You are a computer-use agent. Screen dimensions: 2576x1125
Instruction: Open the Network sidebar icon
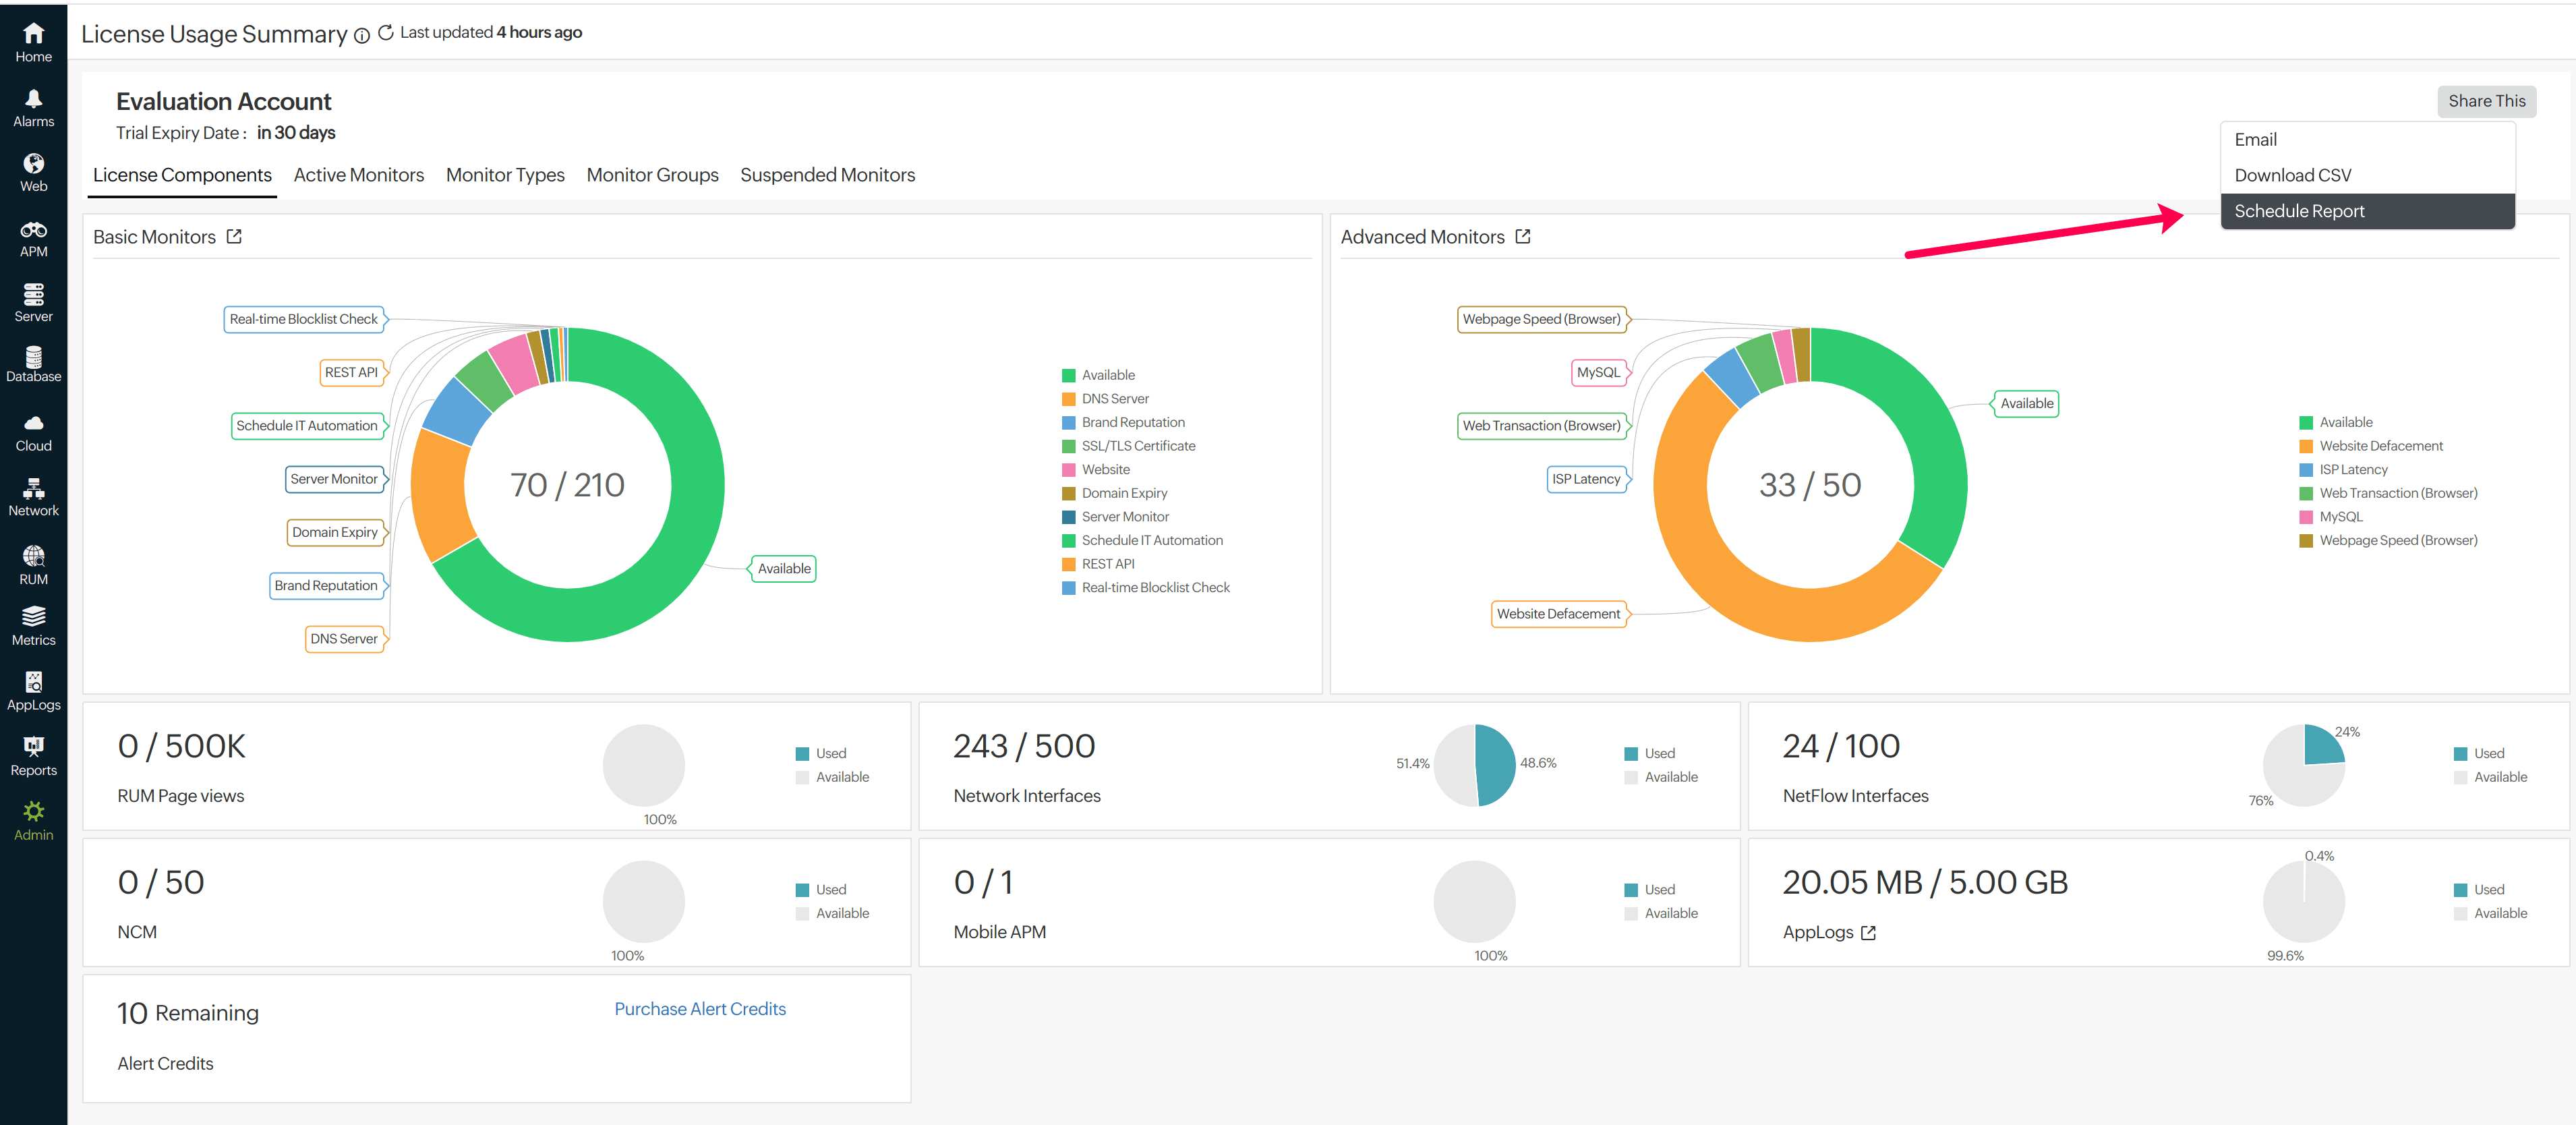point(33,488)
